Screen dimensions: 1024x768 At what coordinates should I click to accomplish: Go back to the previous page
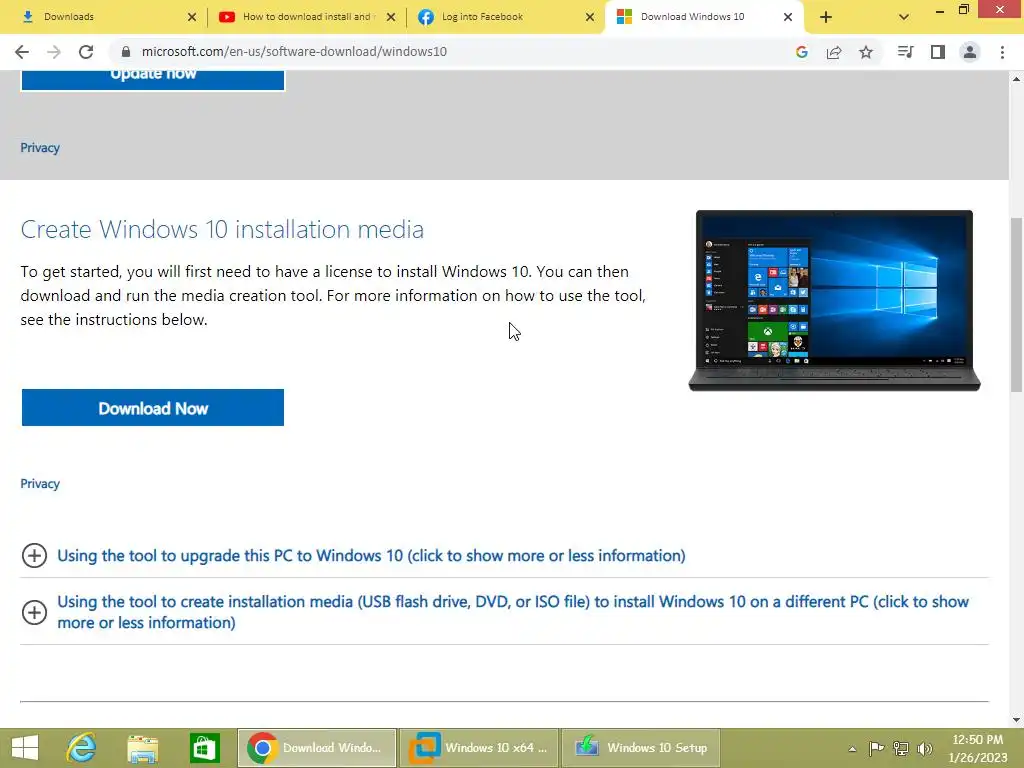[22, 52]
